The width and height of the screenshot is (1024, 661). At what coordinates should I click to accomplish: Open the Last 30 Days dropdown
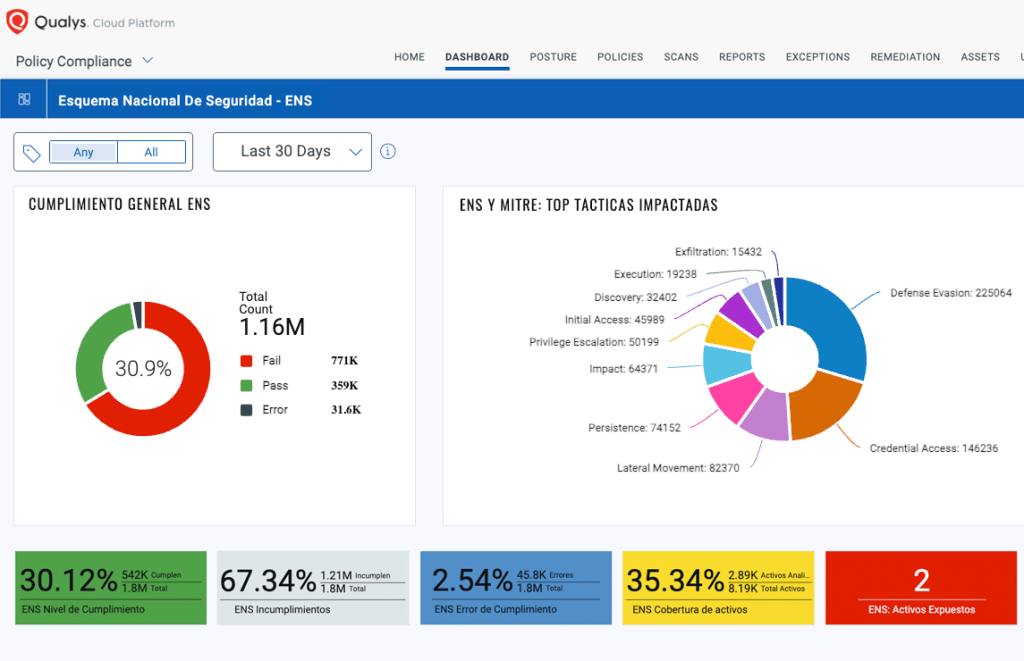point(292,152)
